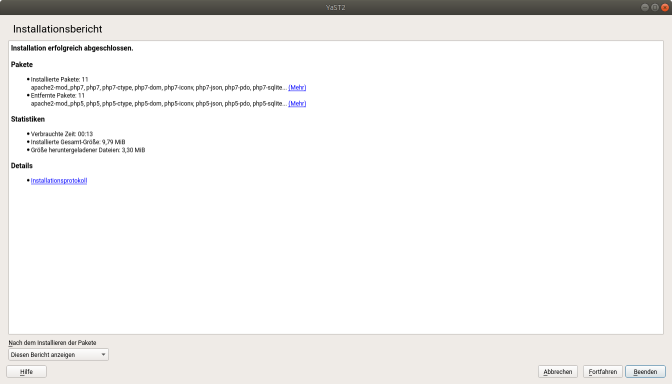This screenshot has height=384, width=672.
Task: Click the 'Verbrauchte Zeit: 00:13' line
Action: pyautogui.click(x=62, y=134)
